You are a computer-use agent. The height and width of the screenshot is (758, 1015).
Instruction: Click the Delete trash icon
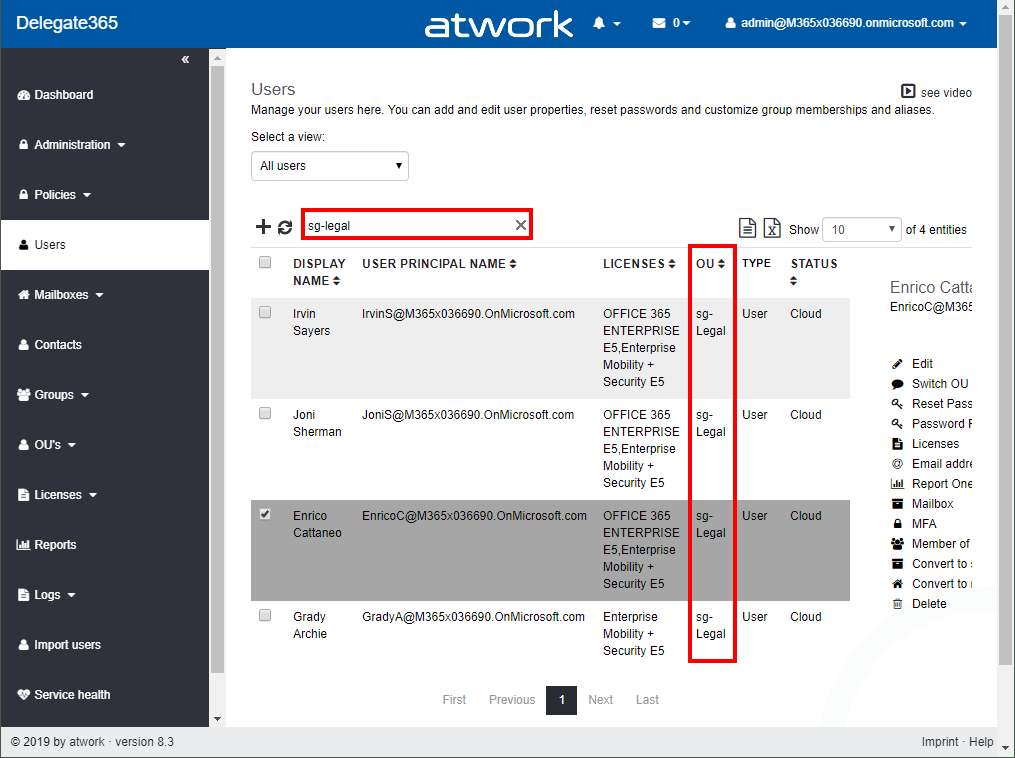click(897, 604)
